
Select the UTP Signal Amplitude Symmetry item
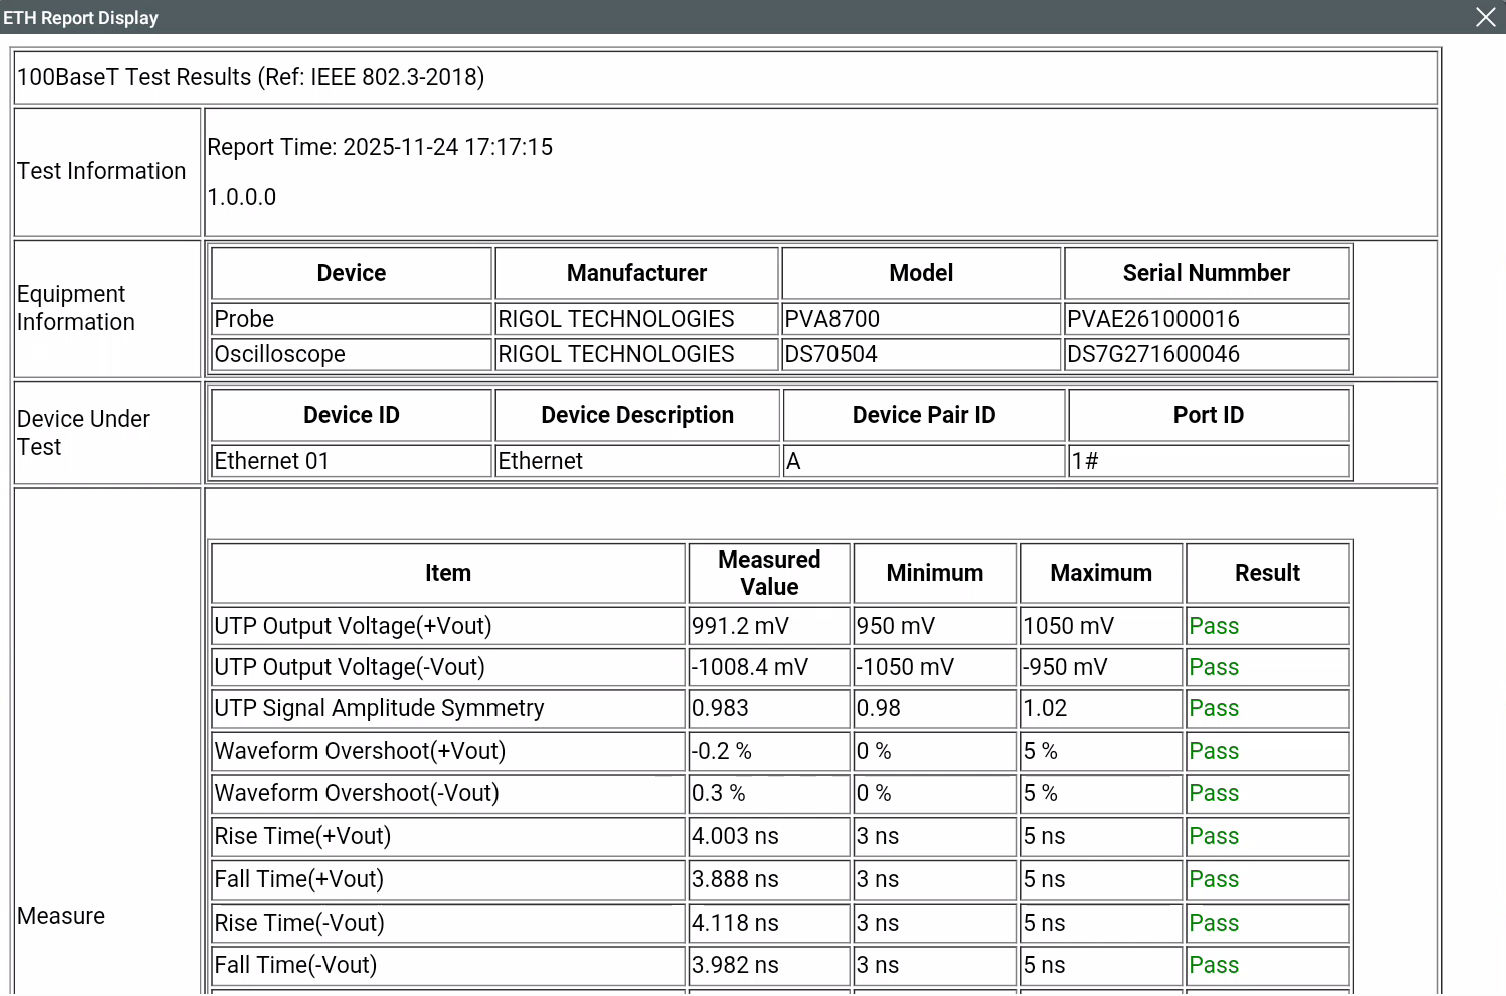coord(448,708)
